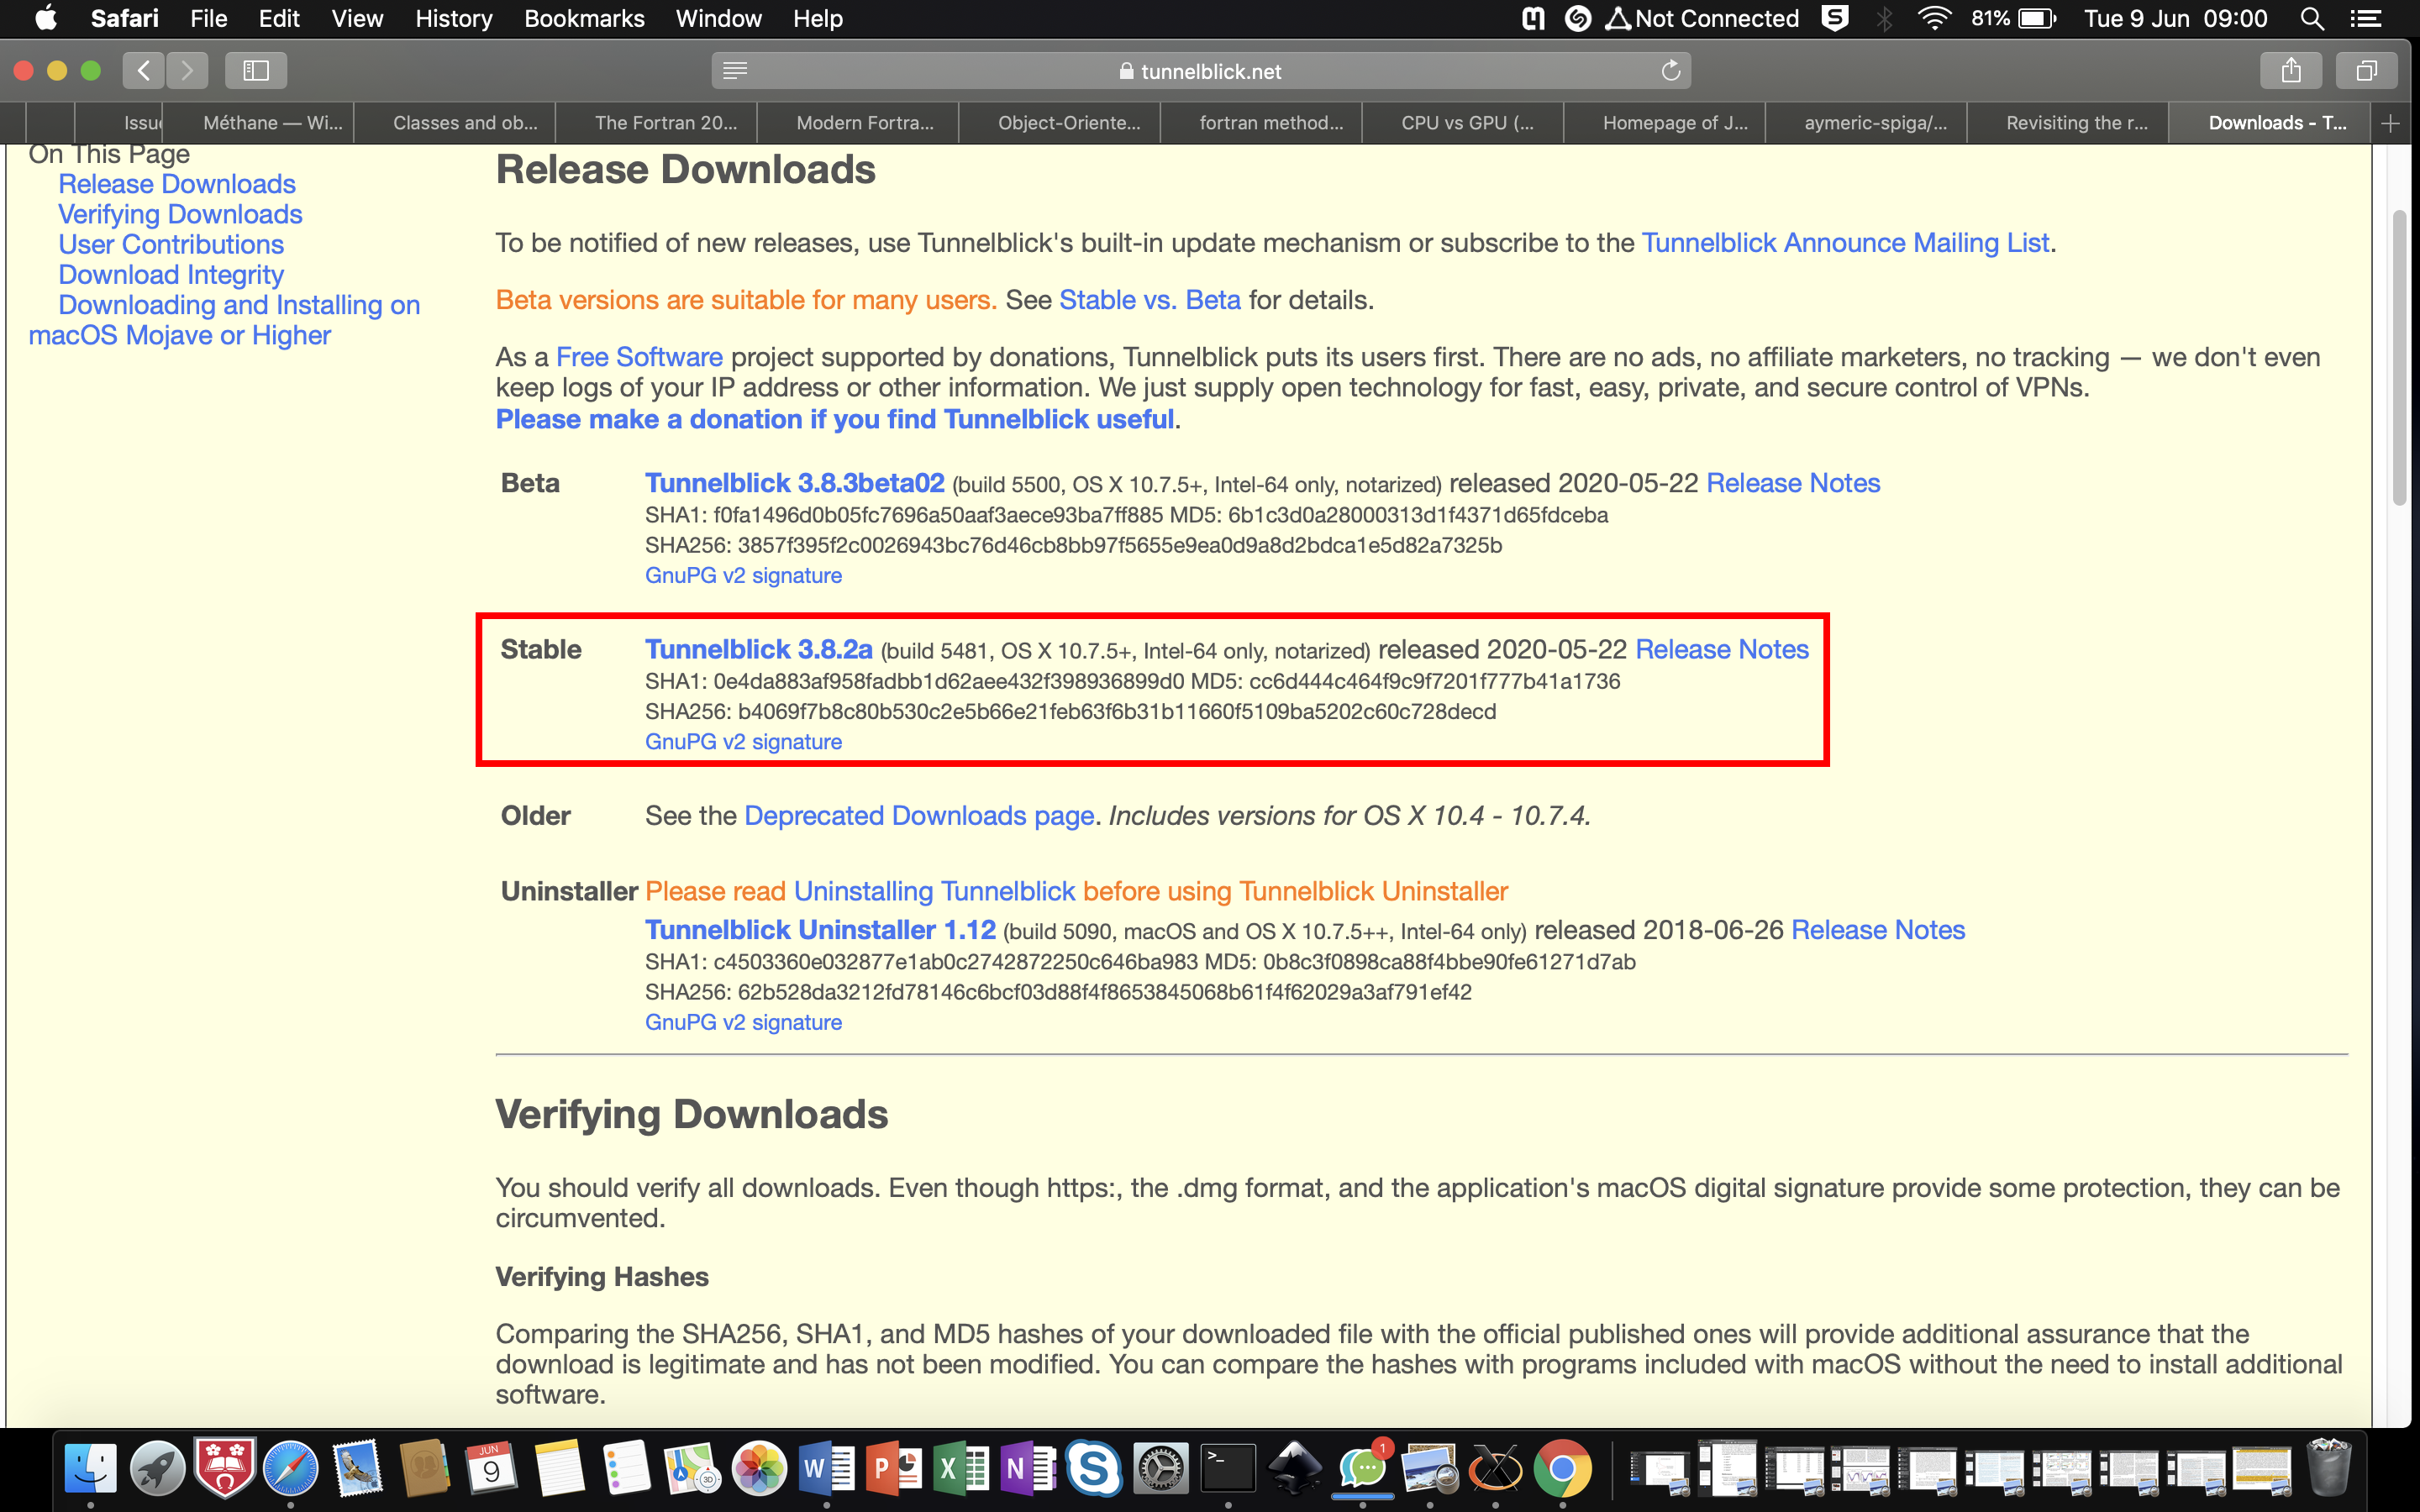
Task: Open the Stable vs. Beta link
Action: (x=1149, y=300)
